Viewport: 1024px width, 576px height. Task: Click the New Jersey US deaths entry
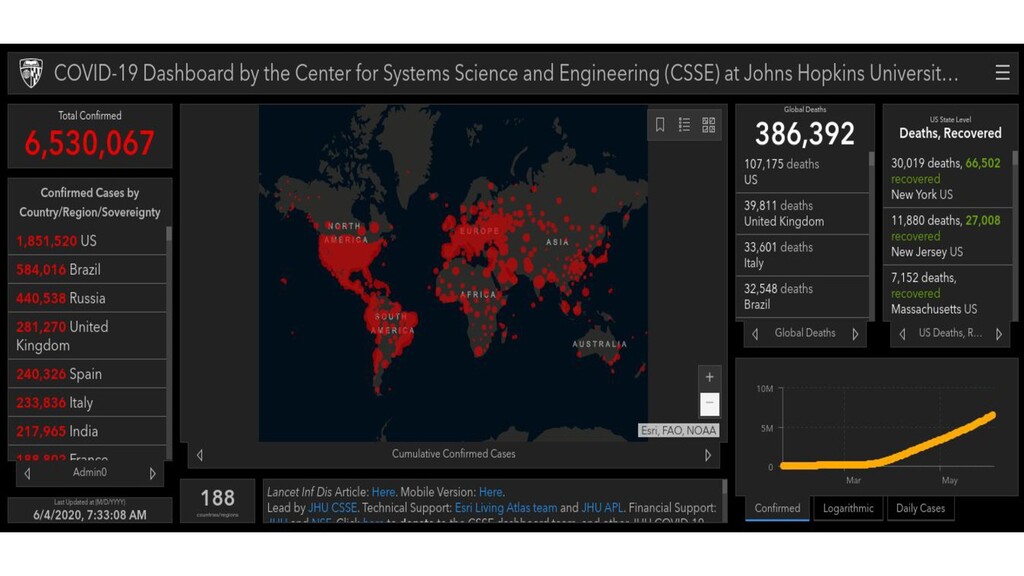pos(948,236)
